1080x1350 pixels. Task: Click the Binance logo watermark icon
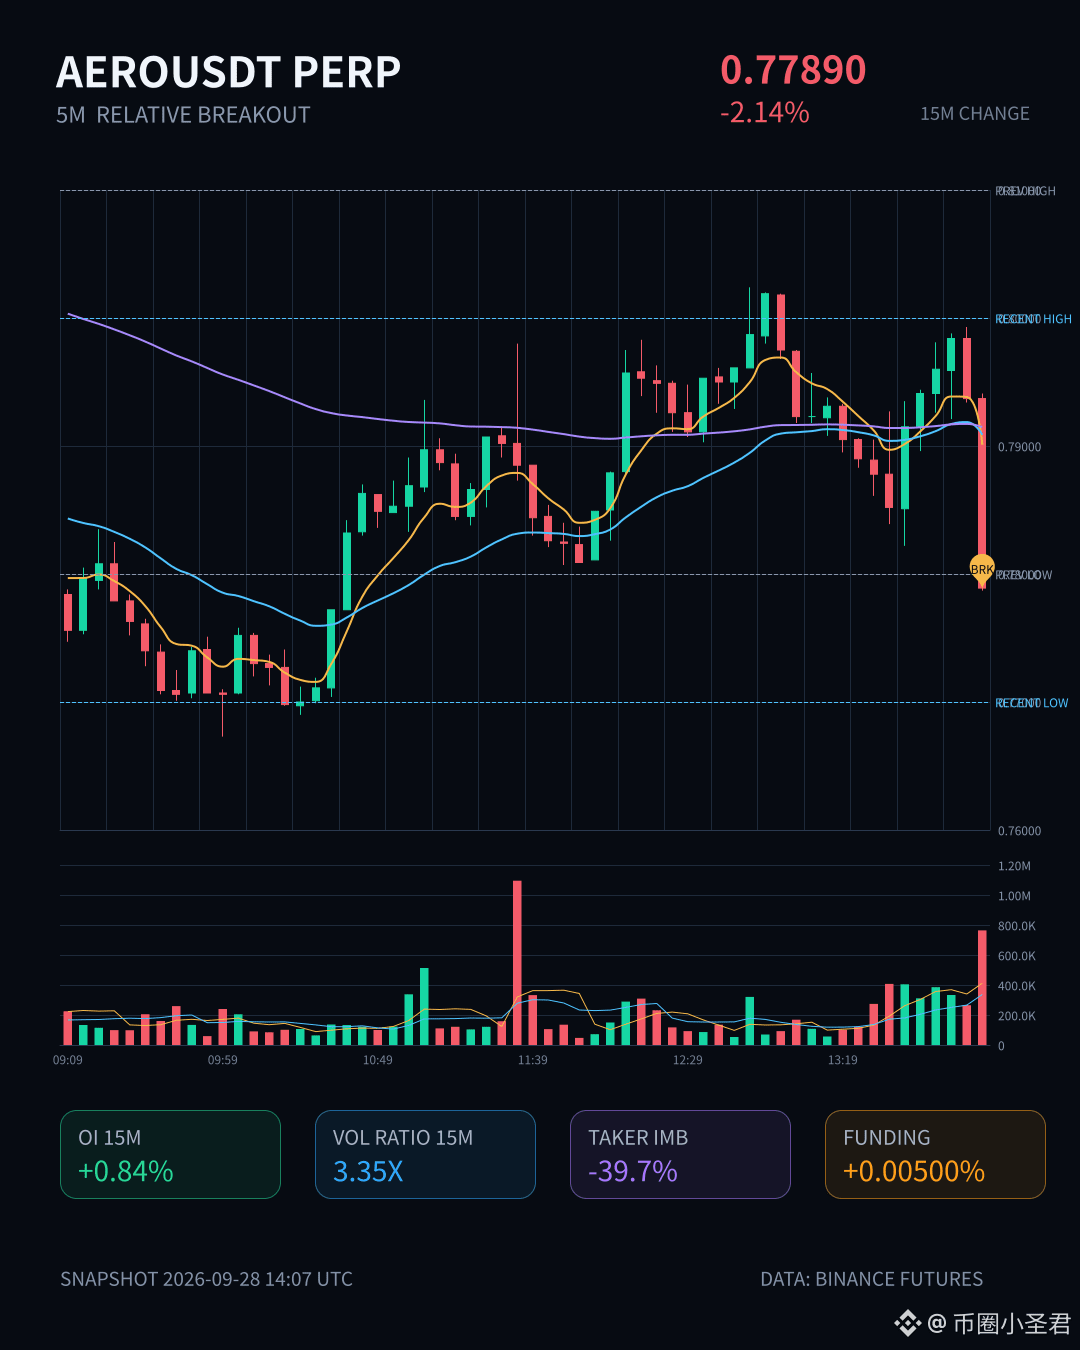click(907, 1323)
